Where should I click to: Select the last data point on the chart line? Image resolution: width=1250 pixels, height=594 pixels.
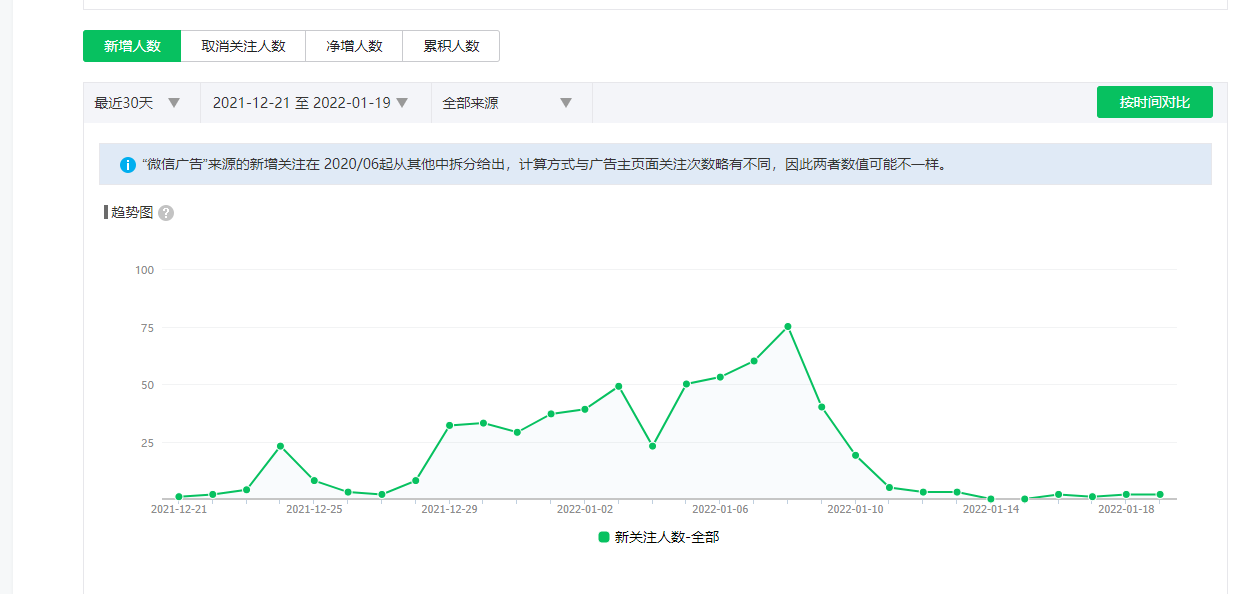point(1160,495)
